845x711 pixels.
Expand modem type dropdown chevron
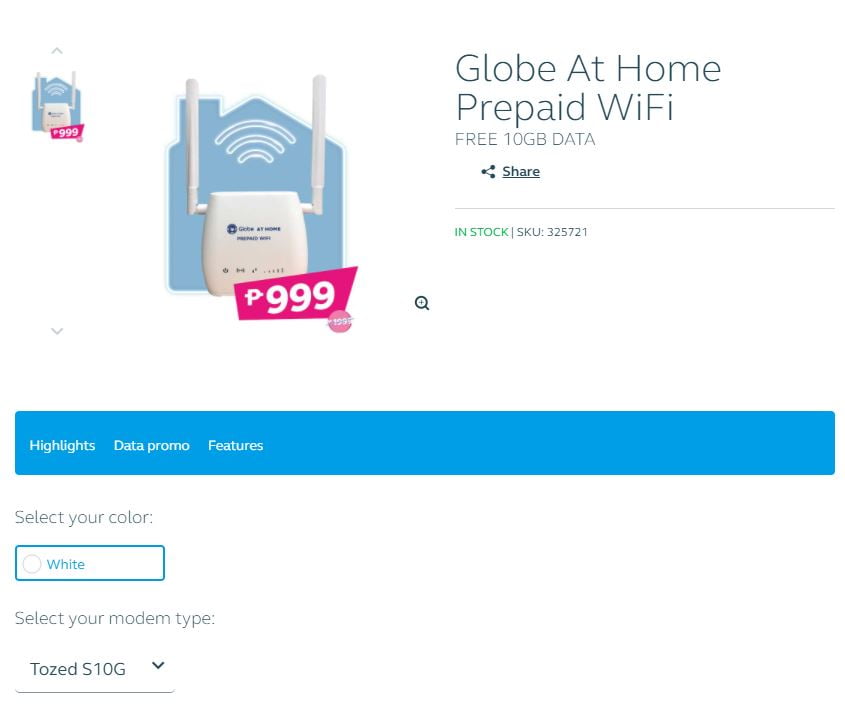[x=158, y=665]
